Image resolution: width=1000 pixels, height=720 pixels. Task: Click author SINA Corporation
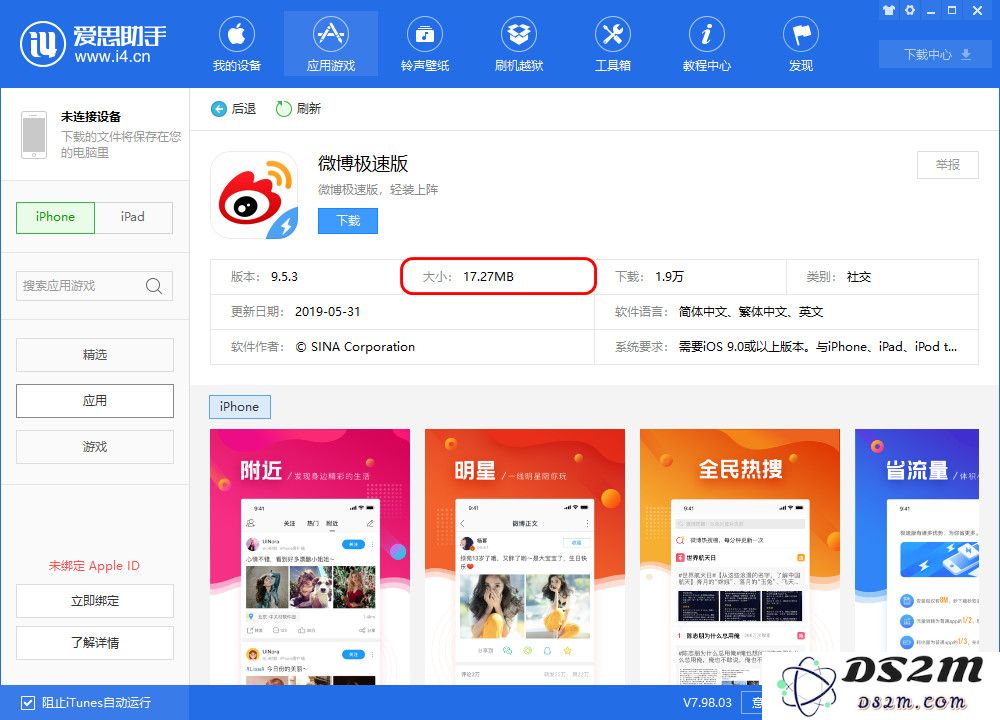pyautogui.click(x=355, y=347)
